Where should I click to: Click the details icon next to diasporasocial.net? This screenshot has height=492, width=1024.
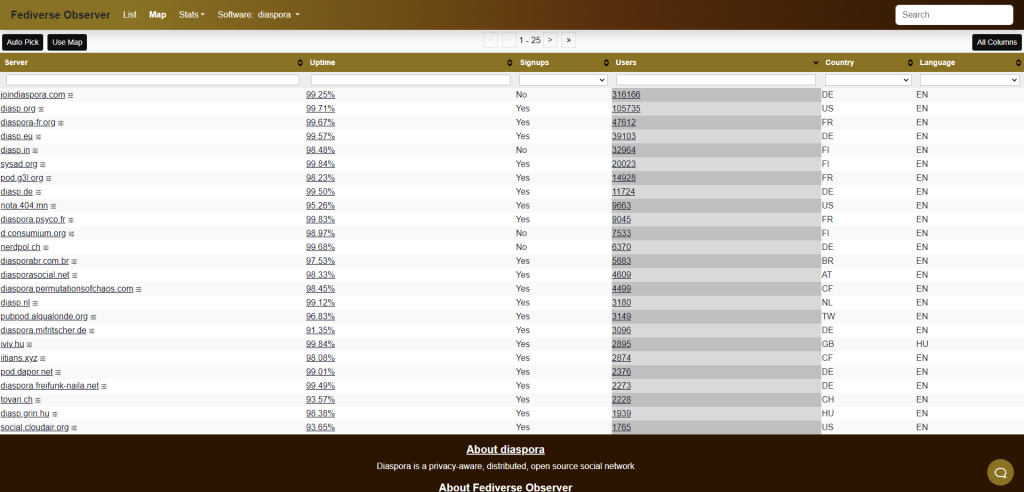[x=75, y=276]
